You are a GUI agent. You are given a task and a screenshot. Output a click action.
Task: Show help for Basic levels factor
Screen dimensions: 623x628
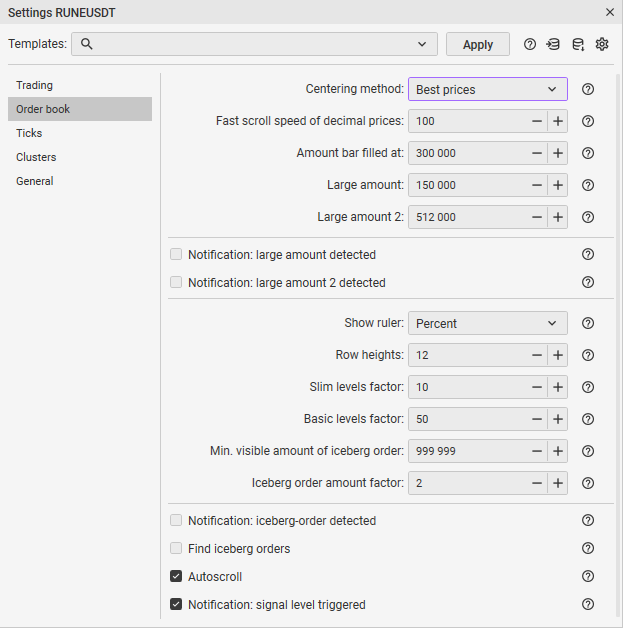(588, 419)
